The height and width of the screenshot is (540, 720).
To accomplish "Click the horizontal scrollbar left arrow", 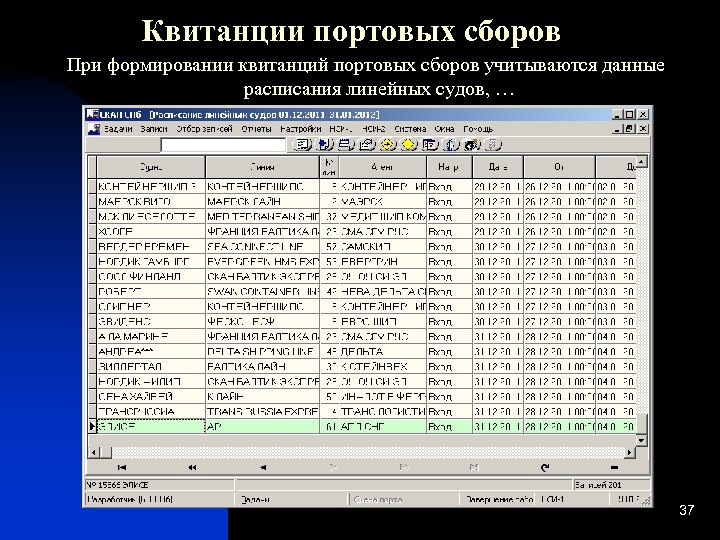I will click(x=94, y=453).
